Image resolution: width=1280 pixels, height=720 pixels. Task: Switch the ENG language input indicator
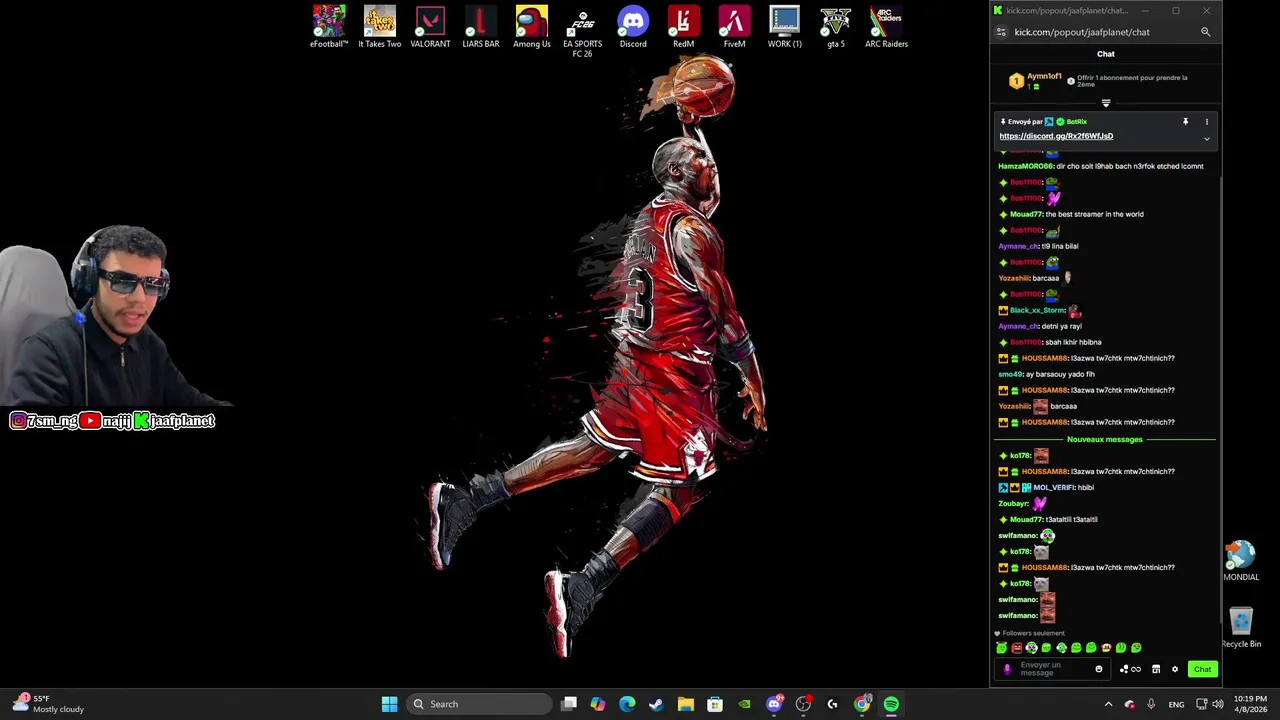point(1177,704)
